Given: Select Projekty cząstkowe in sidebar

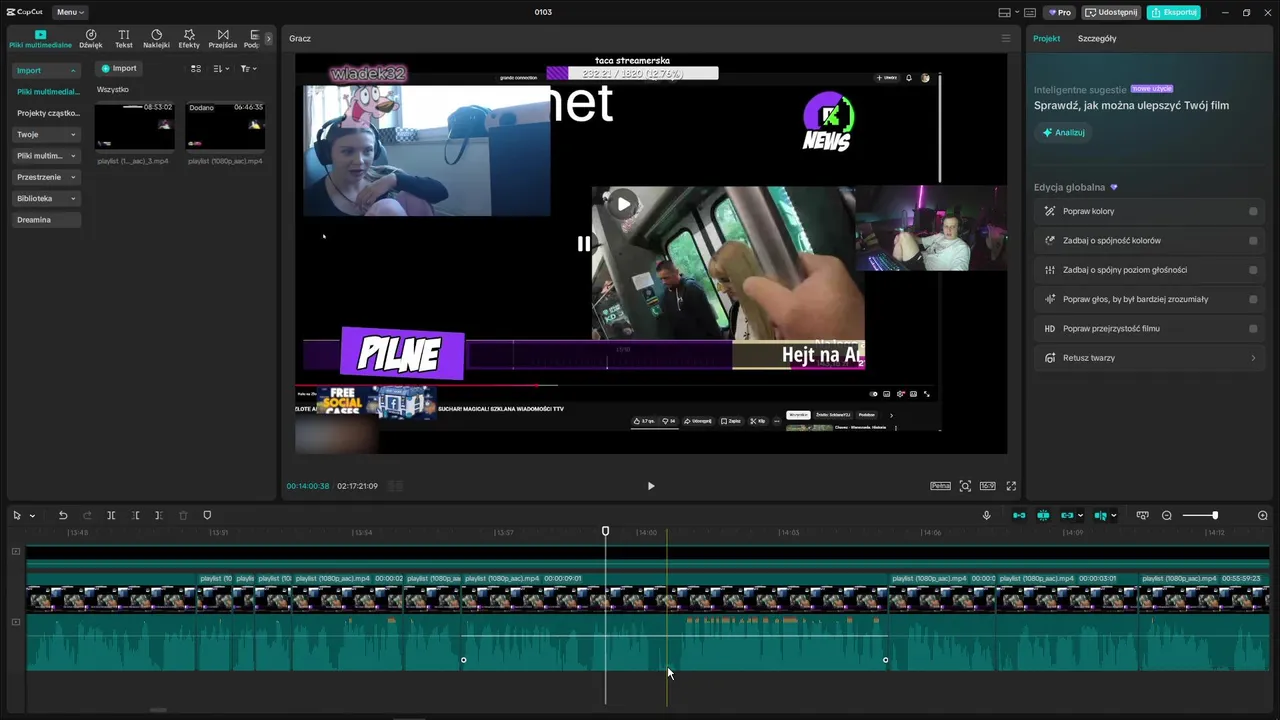Looking at the screenshot, I should (48, 113).
